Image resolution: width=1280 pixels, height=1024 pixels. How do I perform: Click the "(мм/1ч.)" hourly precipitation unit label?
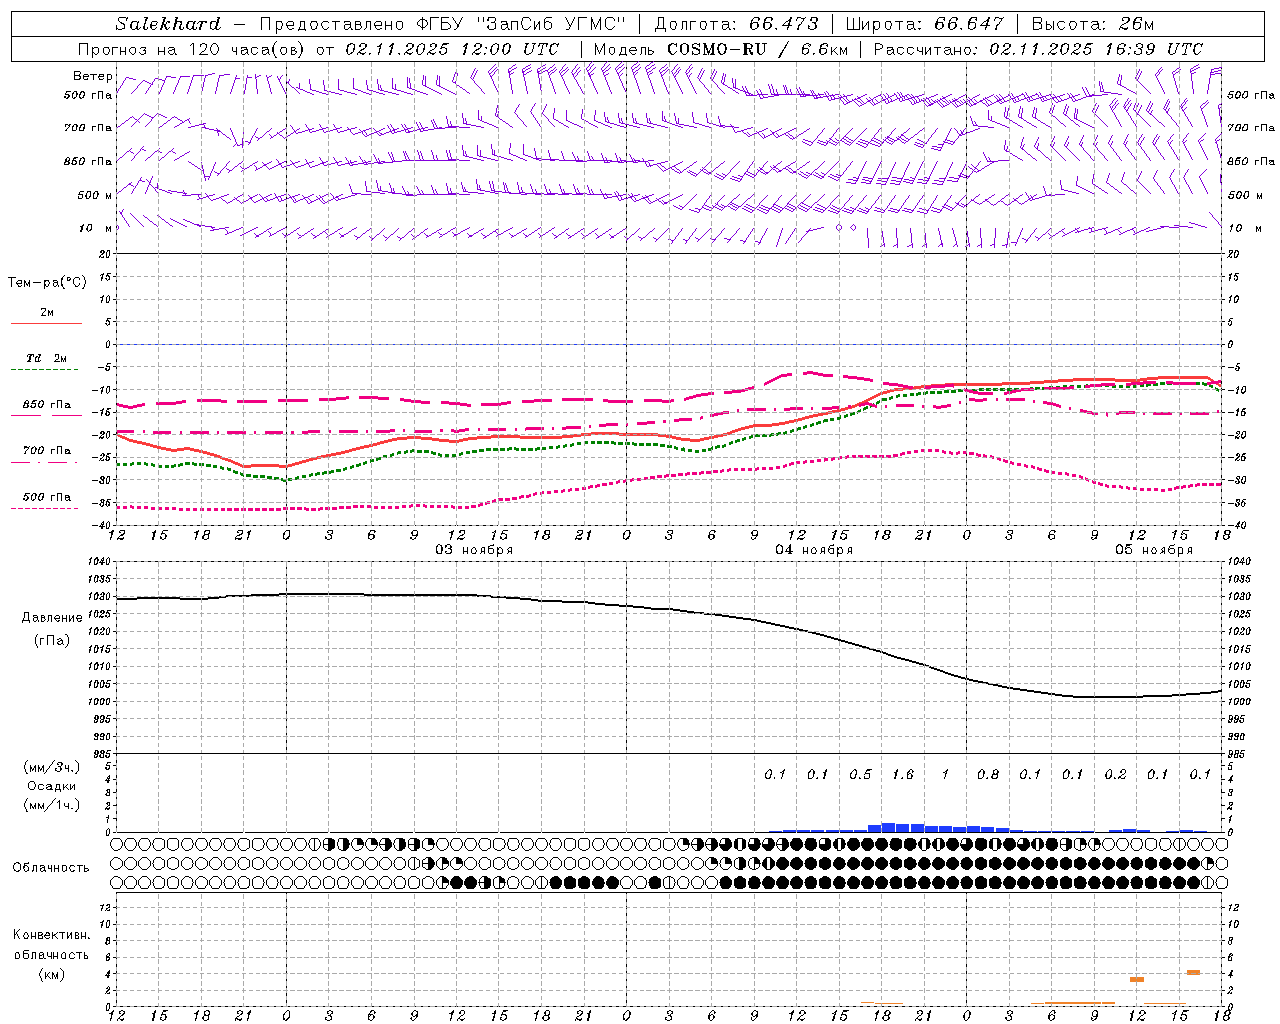point(52,805)
